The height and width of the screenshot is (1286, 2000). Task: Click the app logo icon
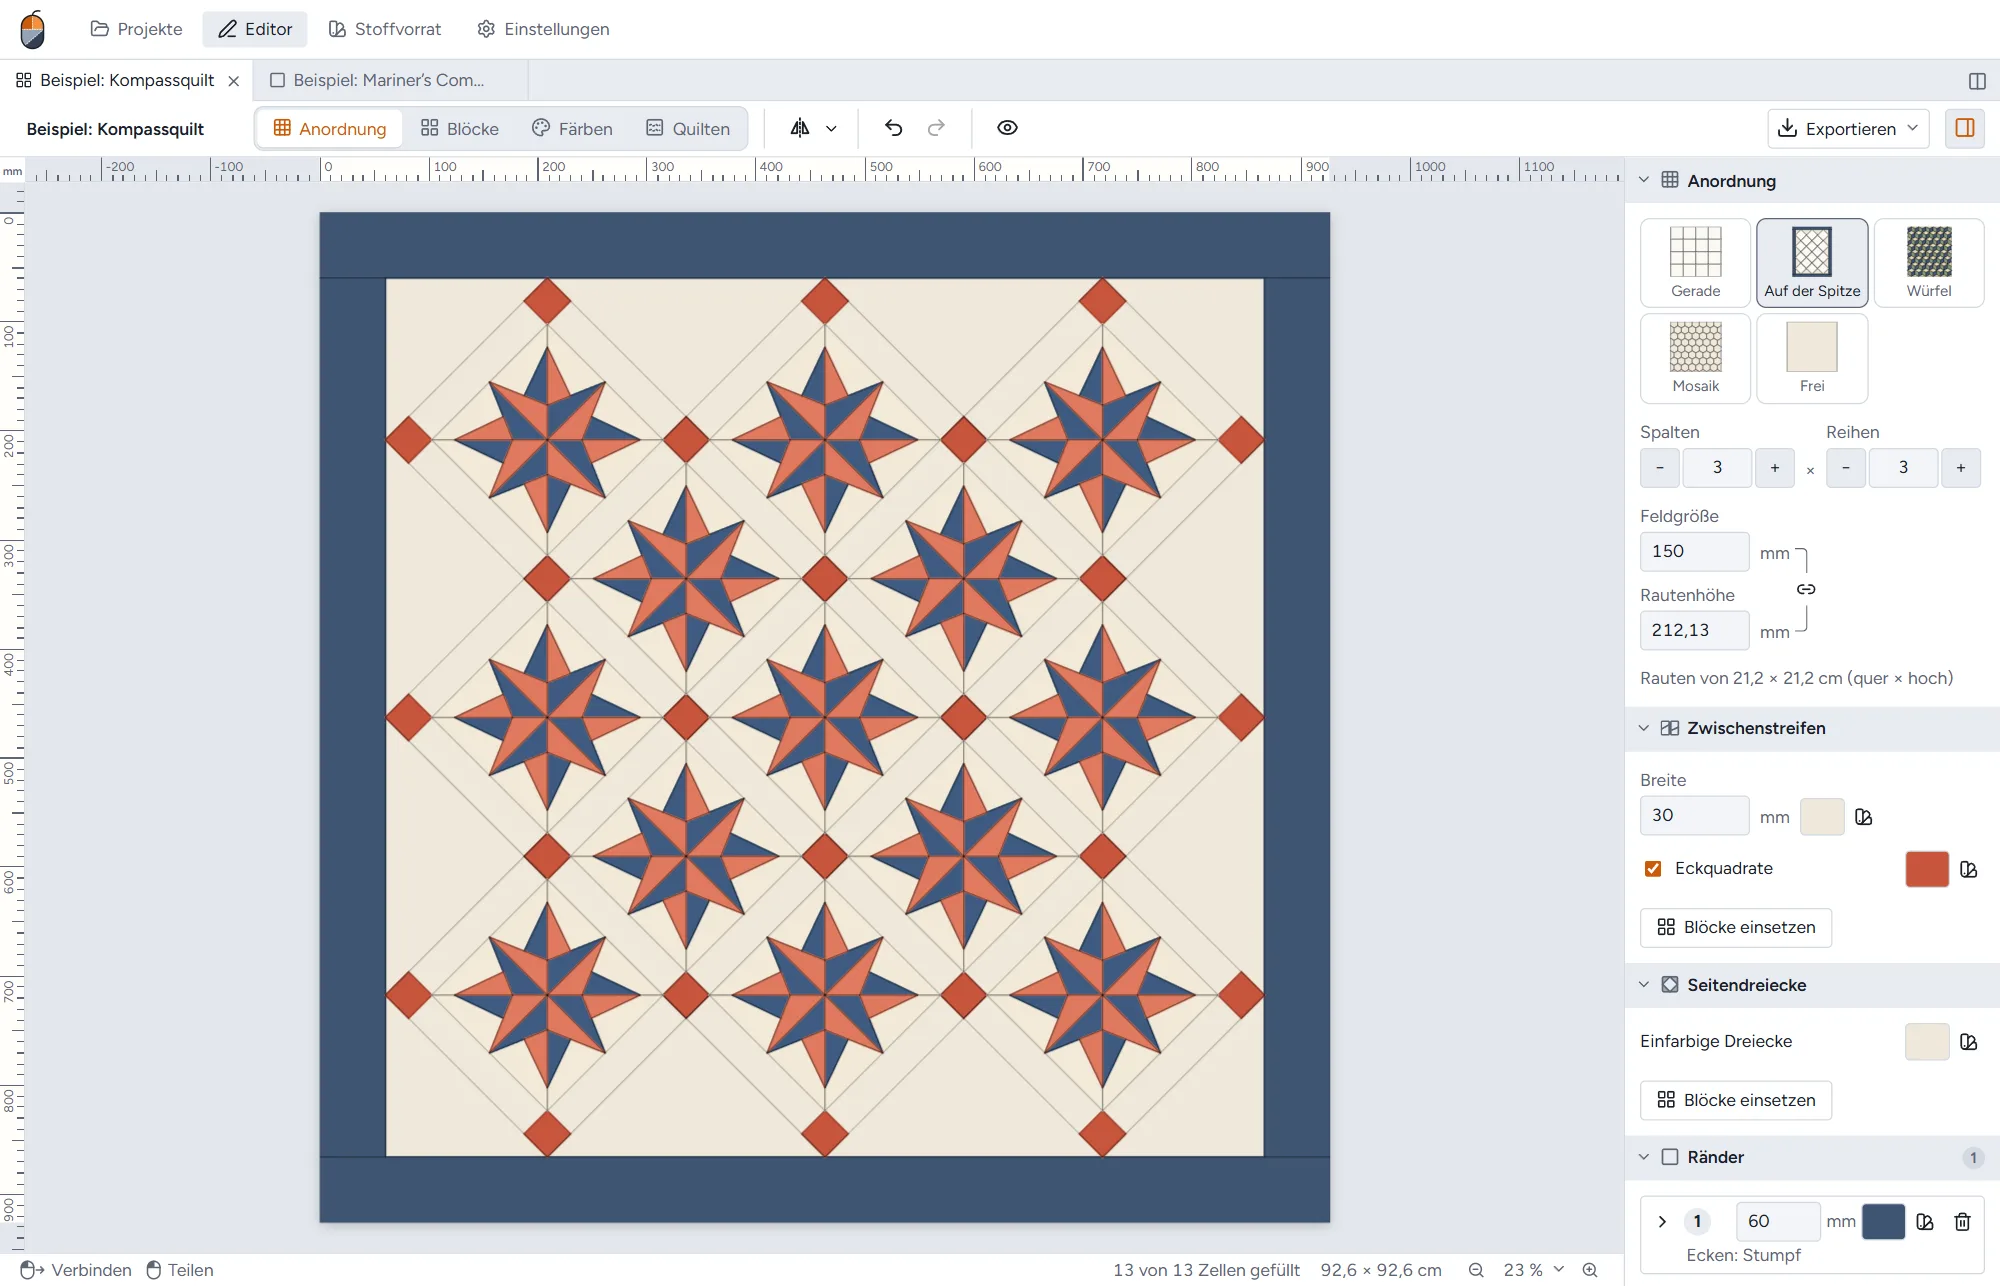click(x=33, y=29)
